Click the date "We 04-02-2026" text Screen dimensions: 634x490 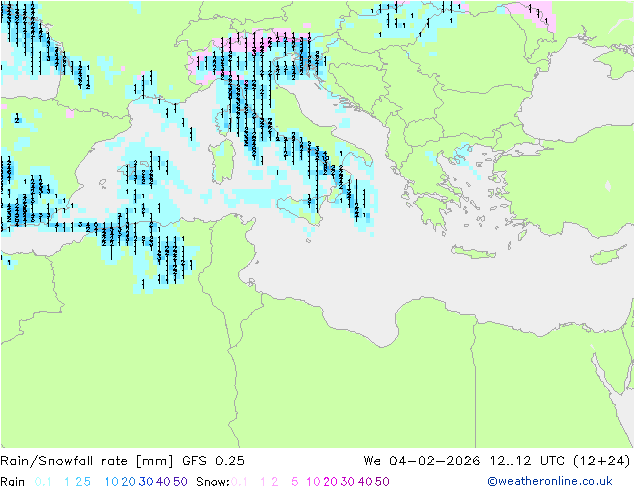coord(422,461)
